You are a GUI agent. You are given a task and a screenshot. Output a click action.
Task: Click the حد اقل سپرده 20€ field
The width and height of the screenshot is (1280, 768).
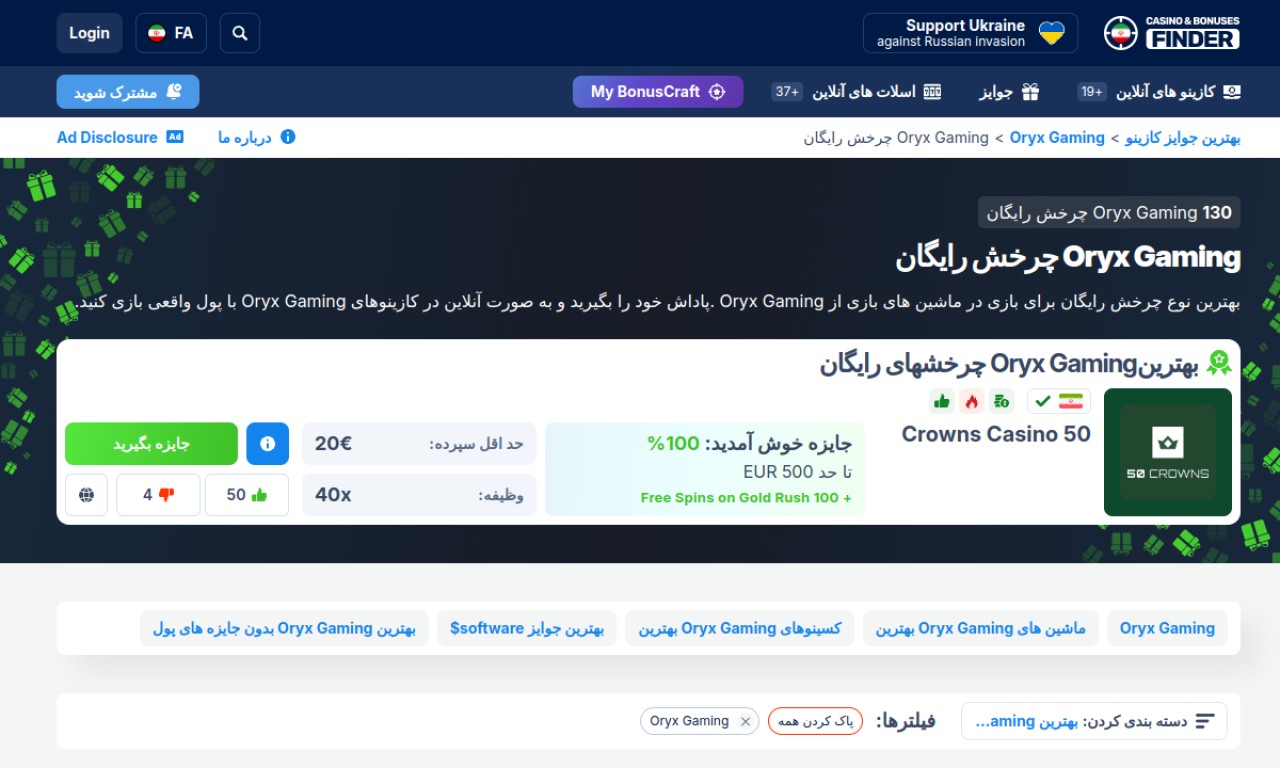coord(419,444)
